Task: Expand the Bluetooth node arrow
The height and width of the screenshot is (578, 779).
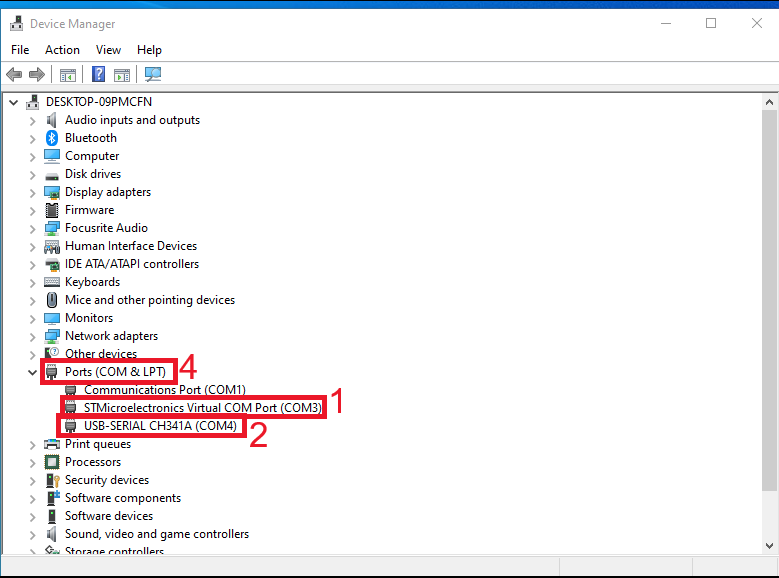Action: (32, 139)
